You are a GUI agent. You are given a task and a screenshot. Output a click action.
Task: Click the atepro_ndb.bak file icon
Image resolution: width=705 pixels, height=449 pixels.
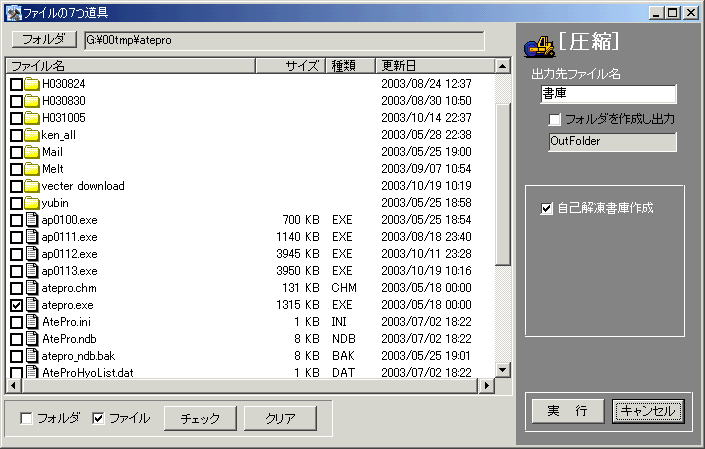32,356
